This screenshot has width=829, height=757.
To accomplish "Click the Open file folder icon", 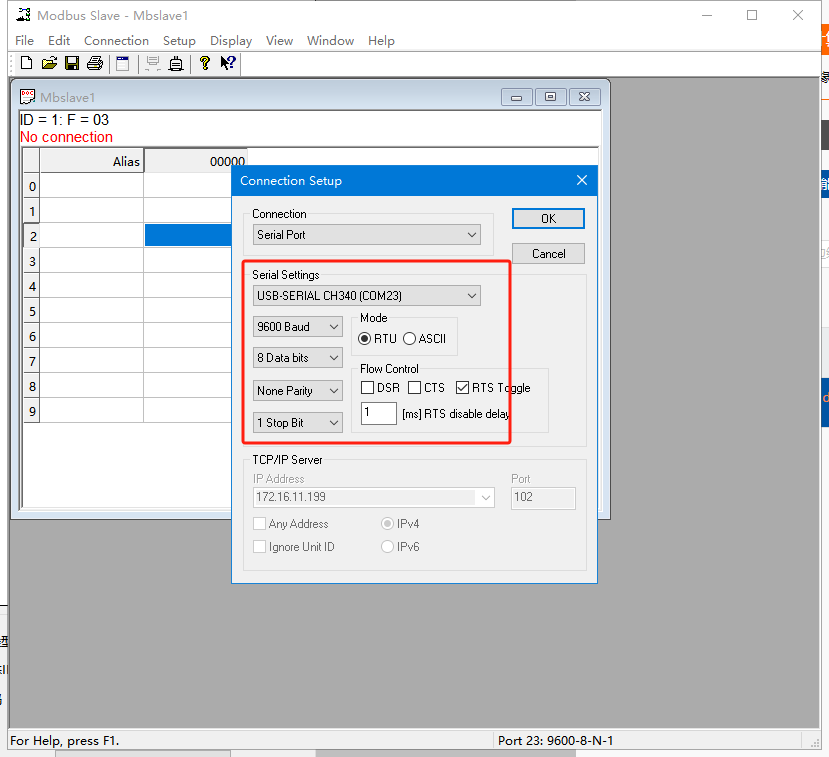I will [49, 64].
